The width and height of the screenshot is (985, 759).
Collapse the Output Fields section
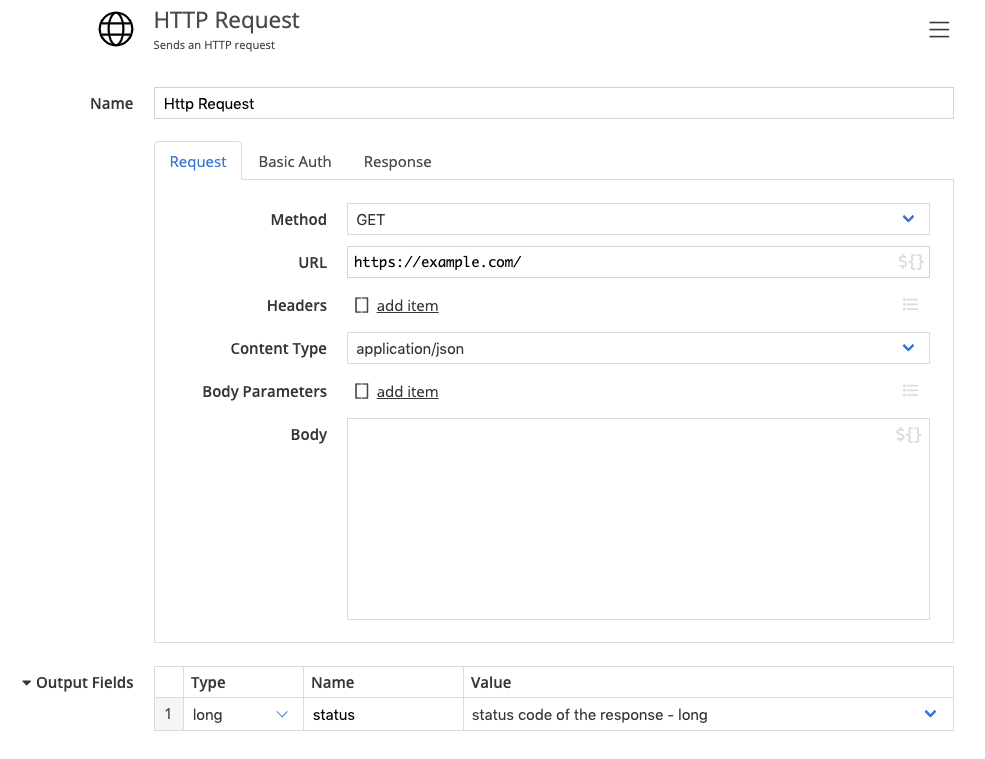coord(26,683)
